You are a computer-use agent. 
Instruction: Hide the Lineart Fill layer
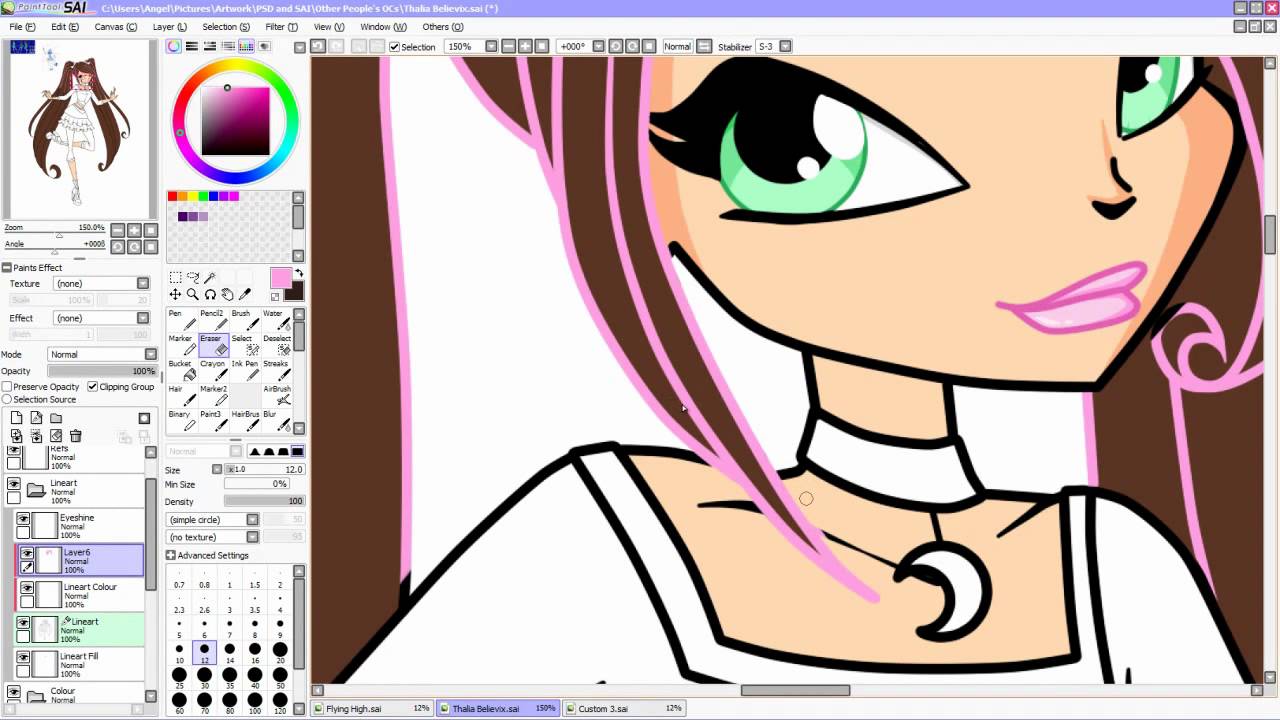pos(23,658)
